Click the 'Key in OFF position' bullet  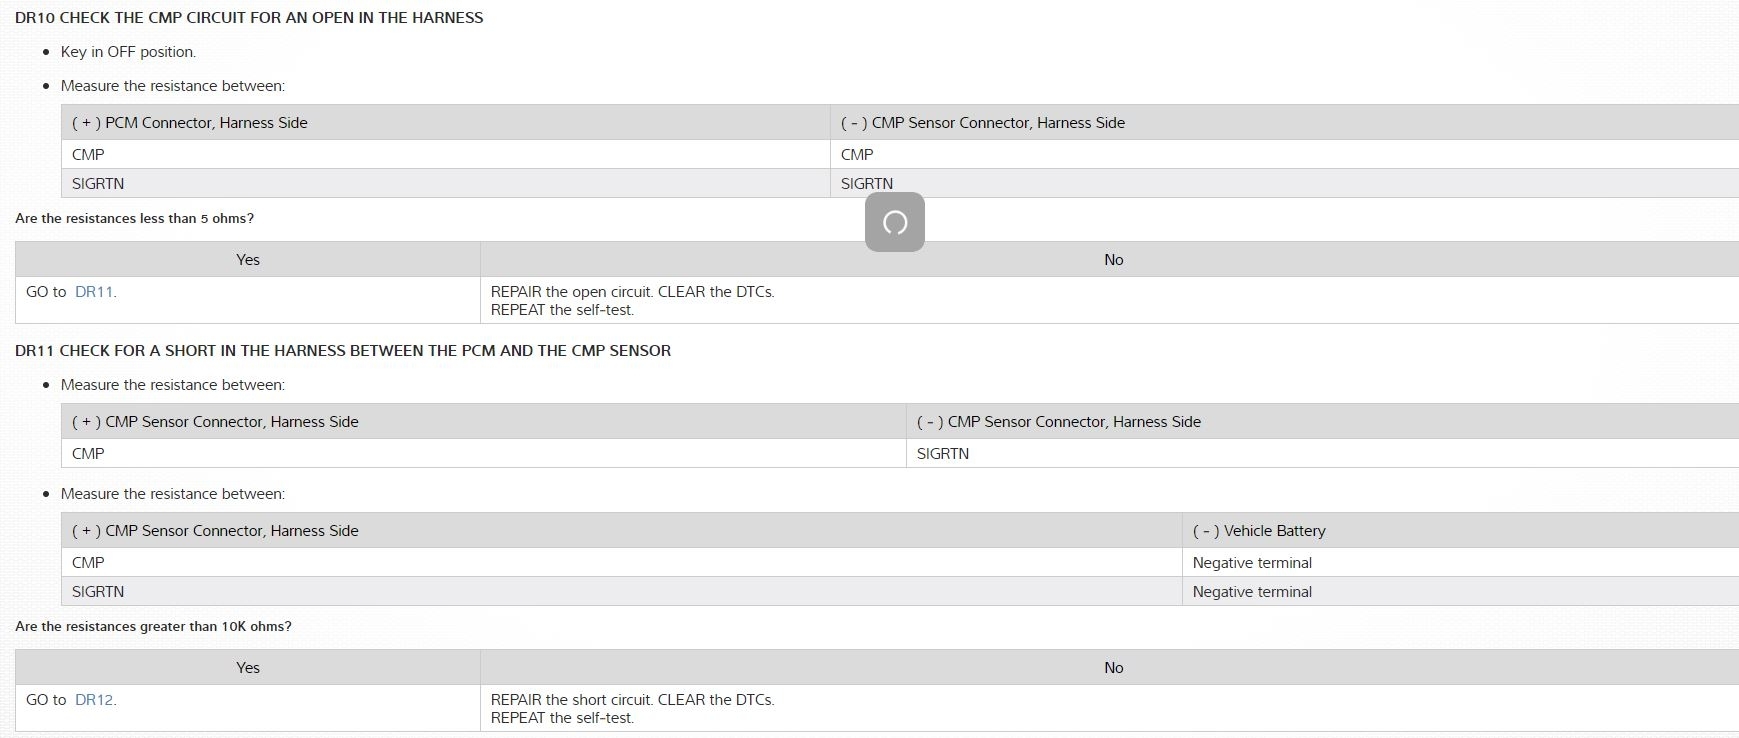pyautogui.click(x=128, y=52)
